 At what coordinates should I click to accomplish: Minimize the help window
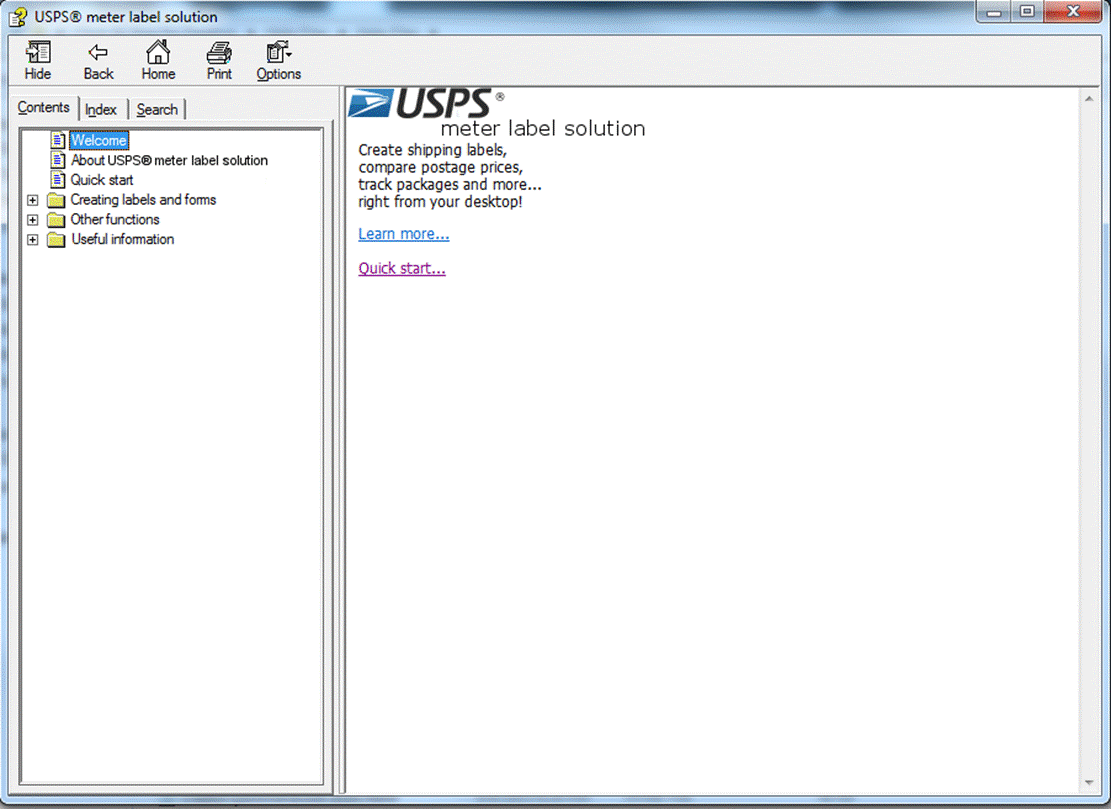click(993, 12)
